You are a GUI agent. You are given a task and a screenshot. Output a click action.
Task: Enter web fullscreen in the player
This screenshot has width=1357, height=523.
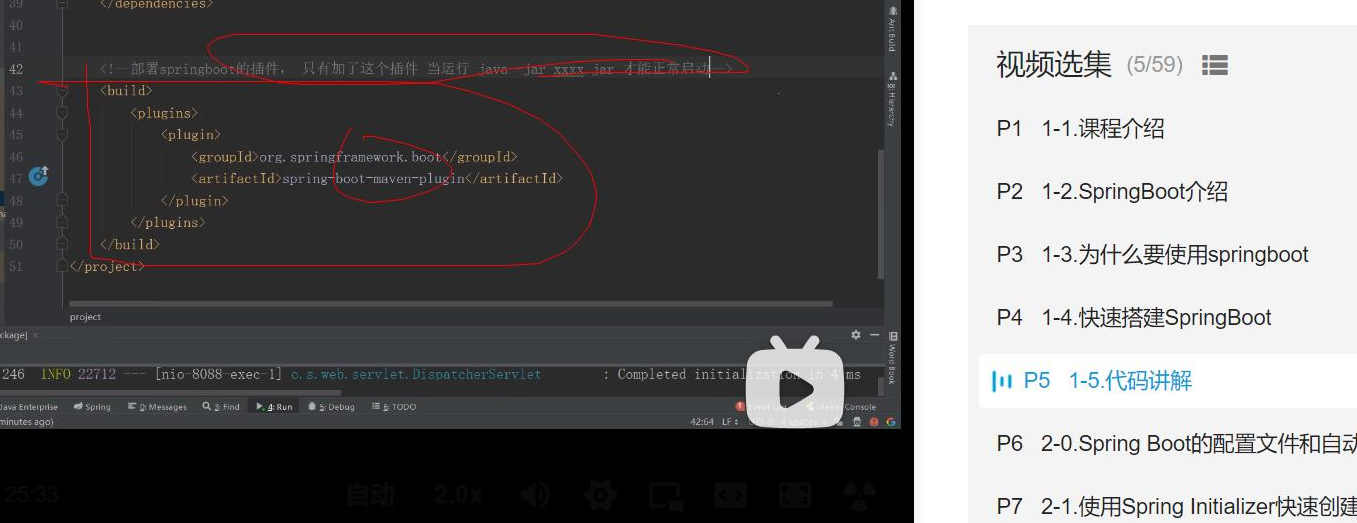(x=795, y=494)
